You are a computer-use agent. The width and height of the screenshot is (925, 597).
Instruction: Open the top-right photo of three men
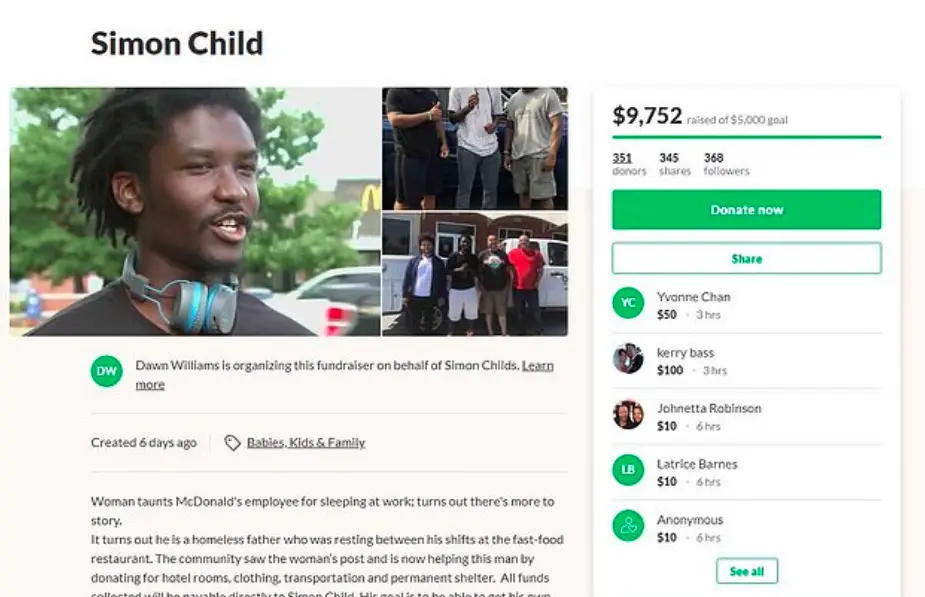tap(475, 149)
